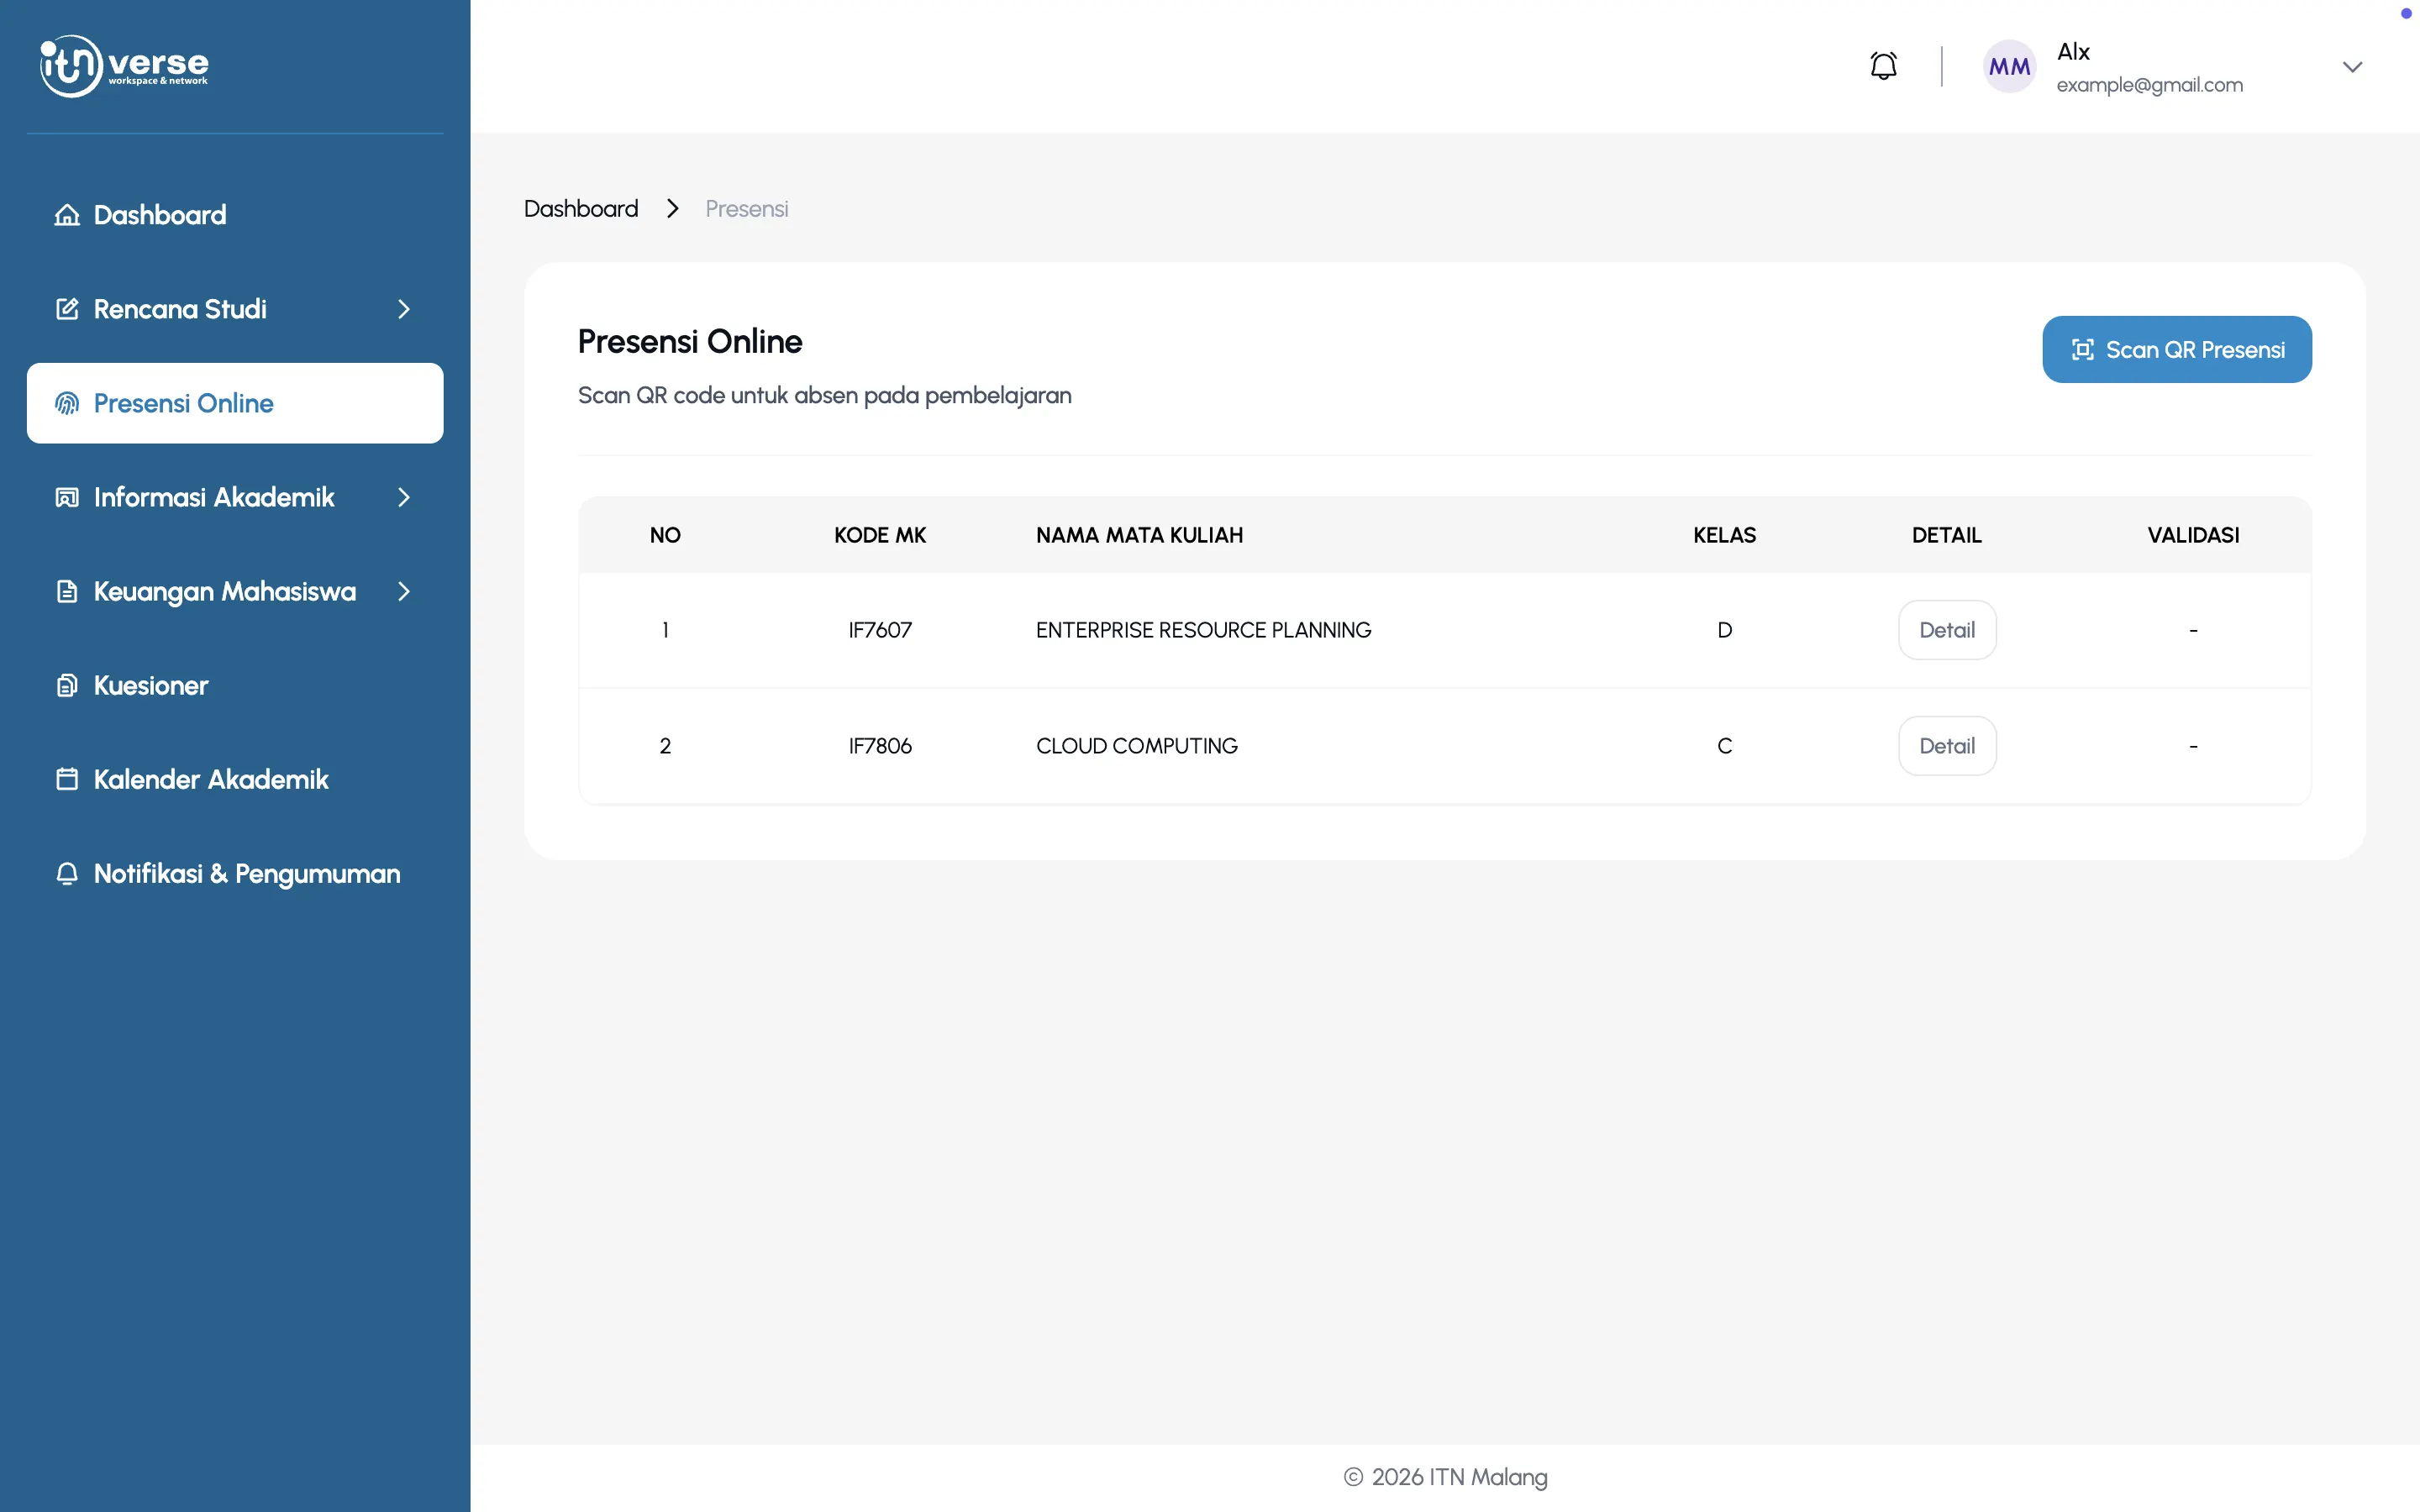Expand the Keuangan Mahasiswa submenu chevron

point(404,591)
